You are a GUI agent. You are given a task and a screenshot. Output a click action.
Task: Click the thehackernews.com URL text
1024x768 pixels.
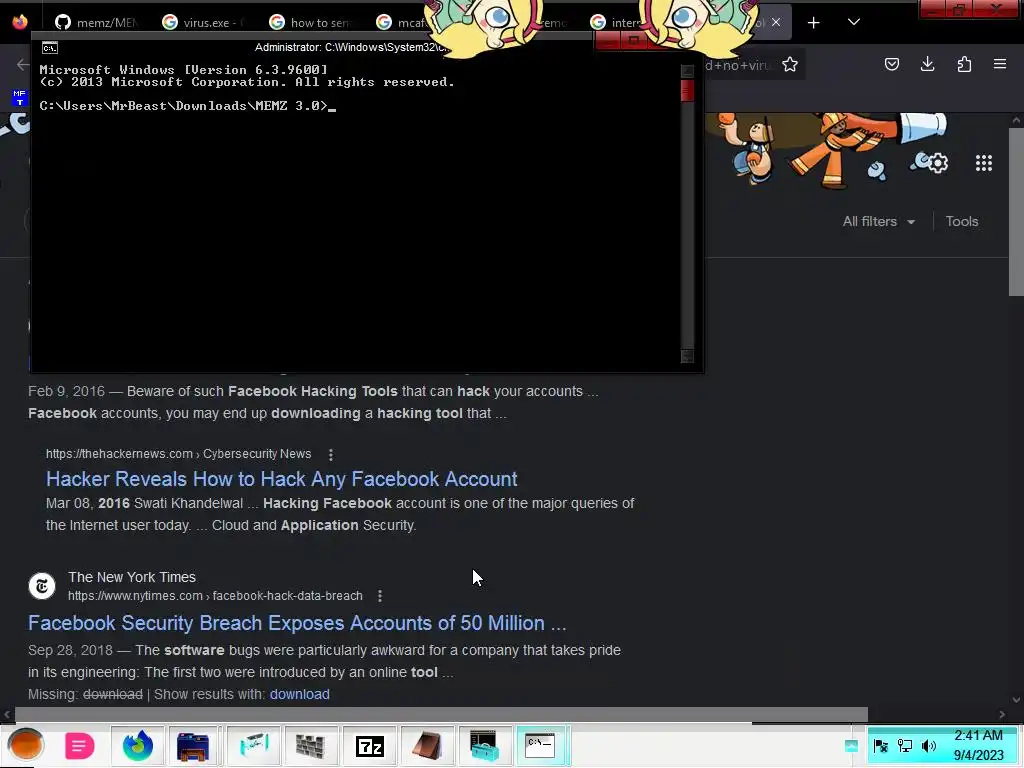click(x=178, y=454)
